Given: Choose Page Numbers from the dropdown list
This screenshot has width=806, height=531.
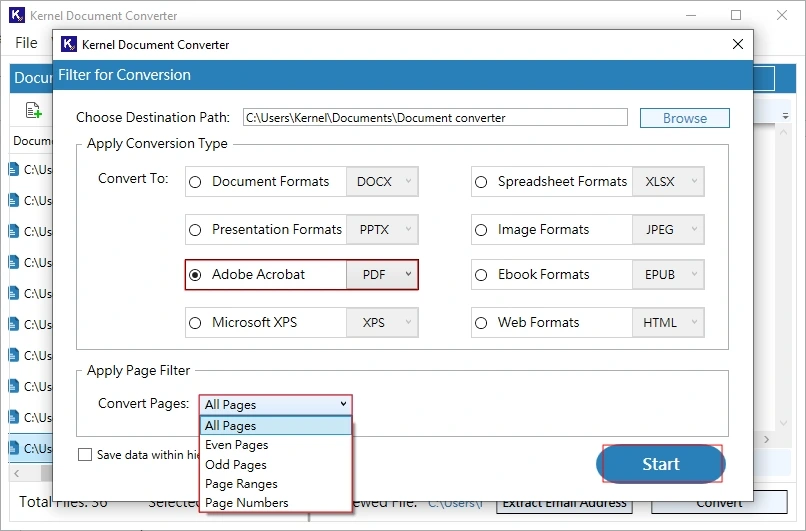Looking at the screenshot, I should click(276, 503).
